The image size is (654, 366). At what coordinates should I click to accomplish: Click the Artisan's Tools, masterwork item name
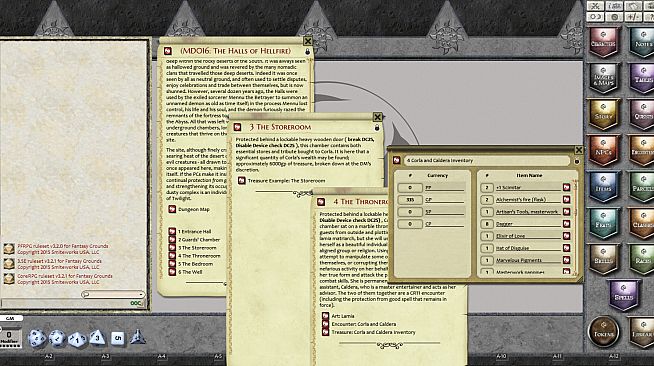[527, 212]
